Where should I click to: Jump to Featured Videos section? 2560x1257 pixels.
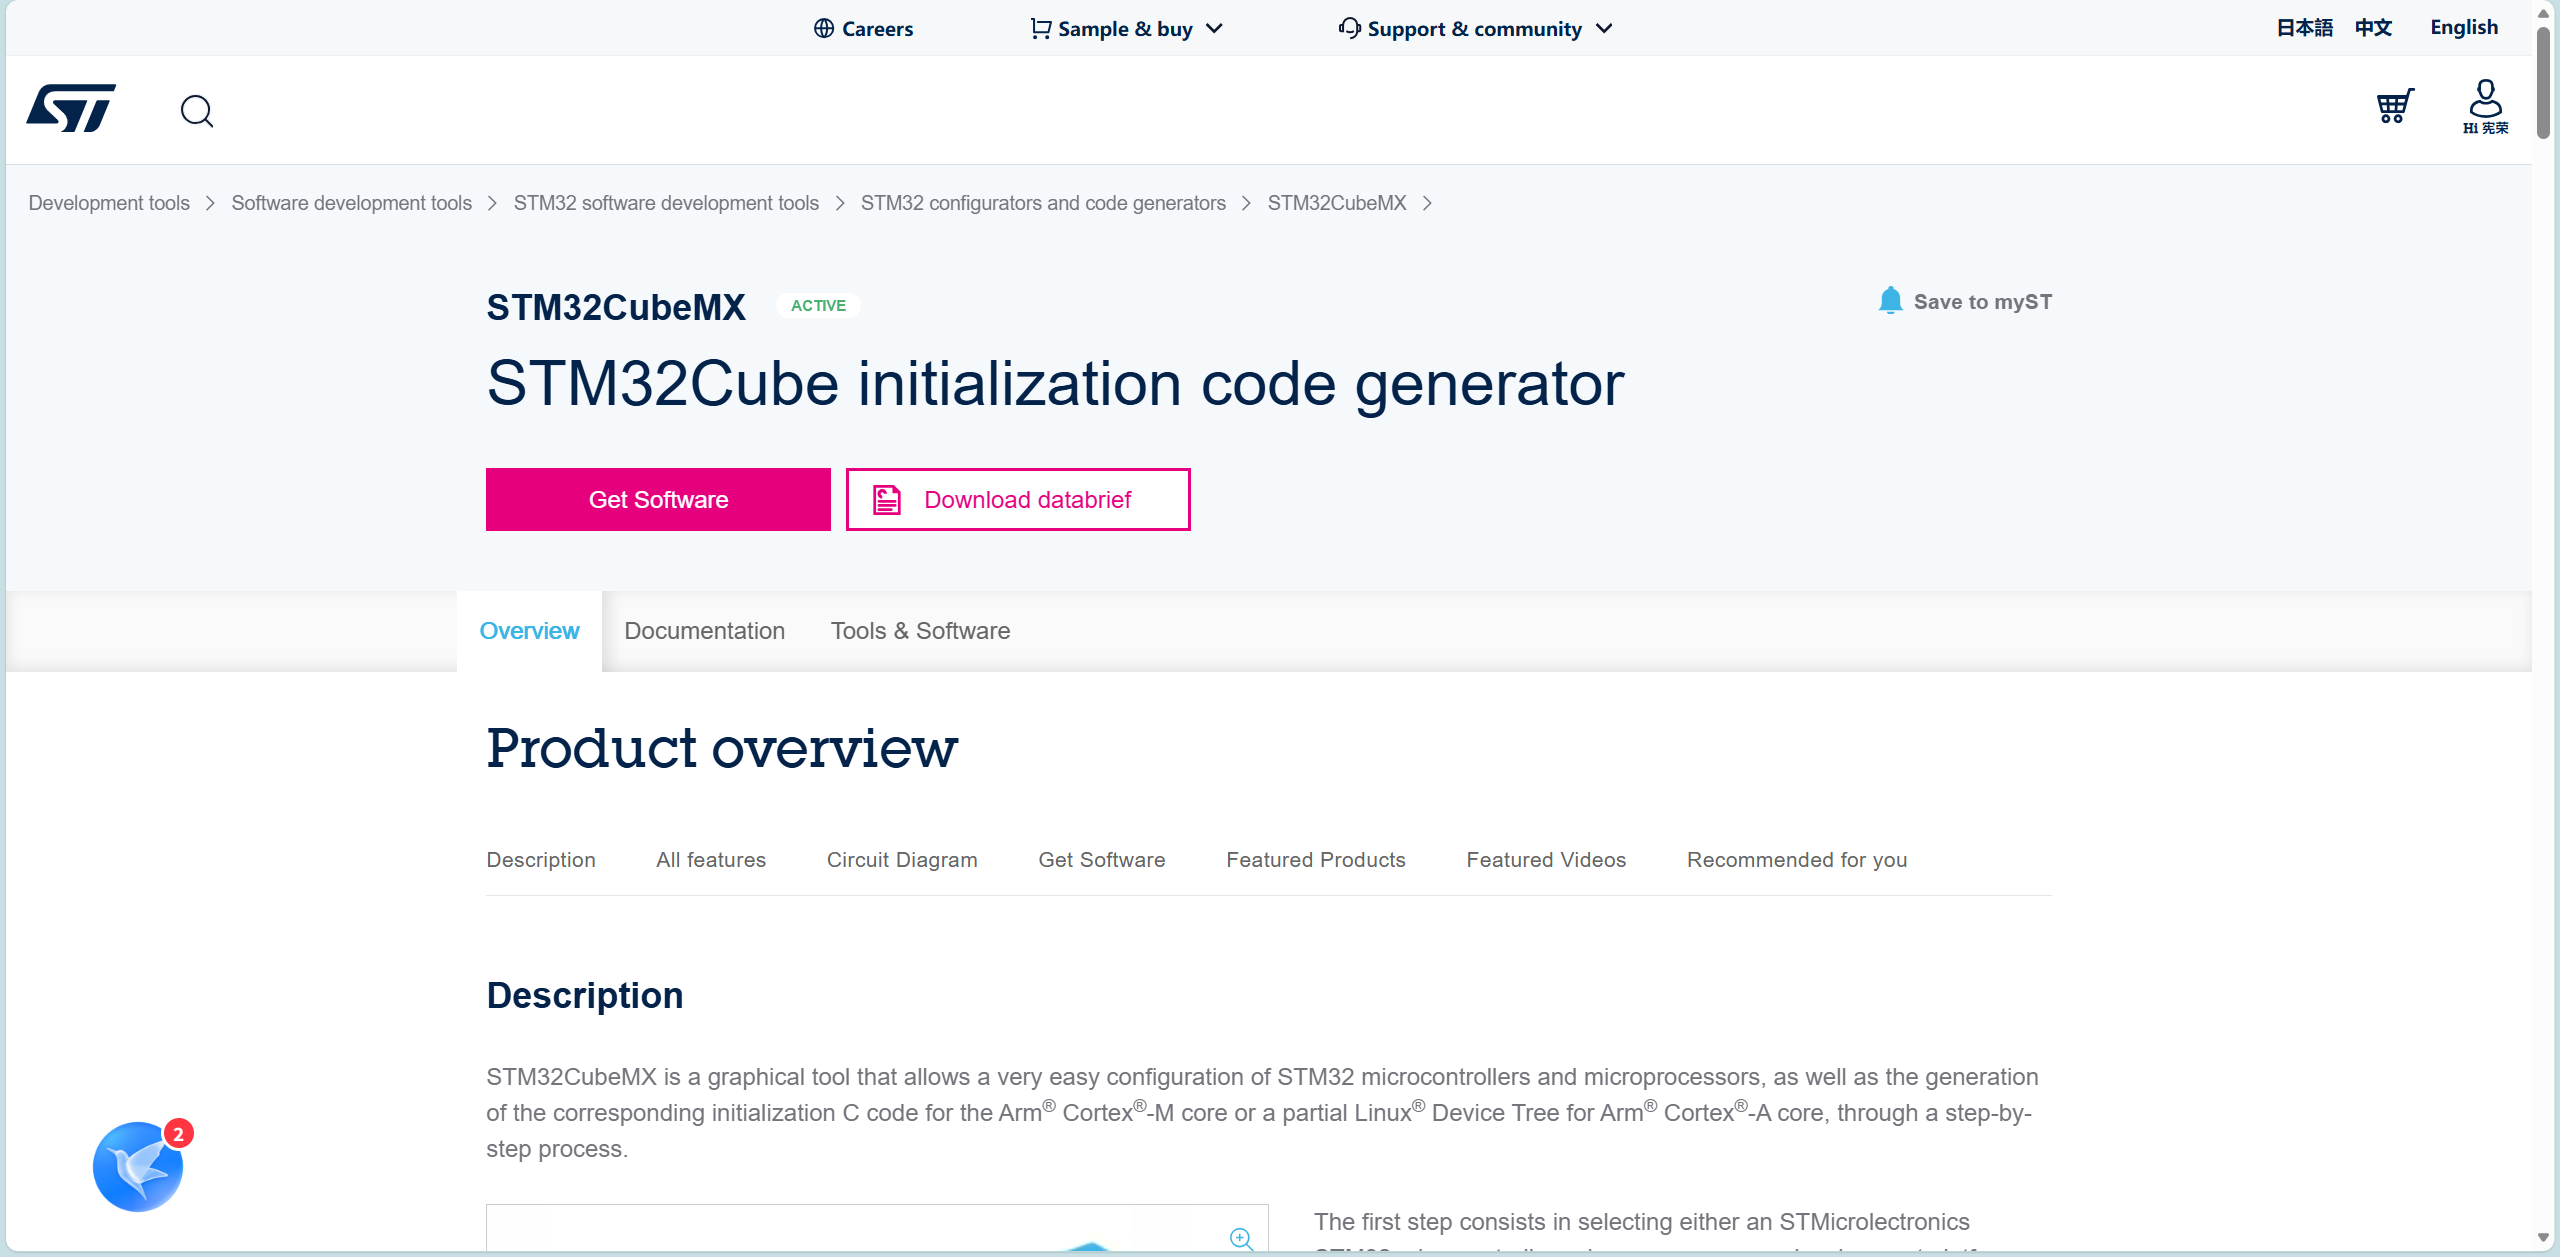[1546, 860]
